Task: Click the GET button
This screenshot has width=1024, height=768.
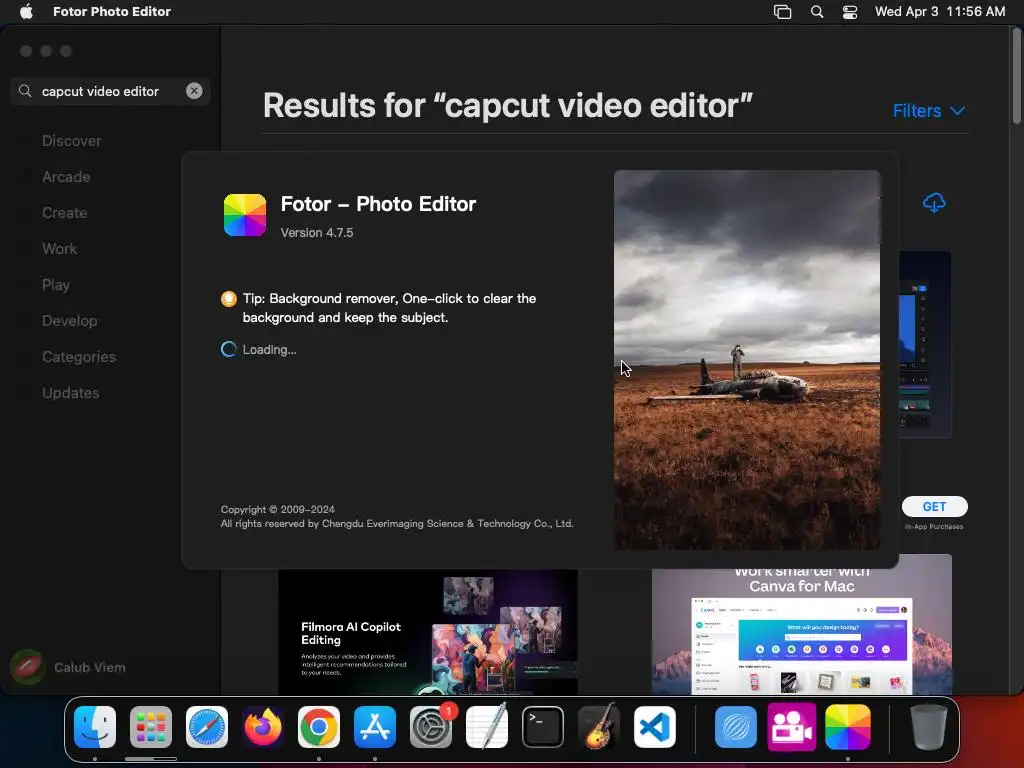Action: [935, 507]
